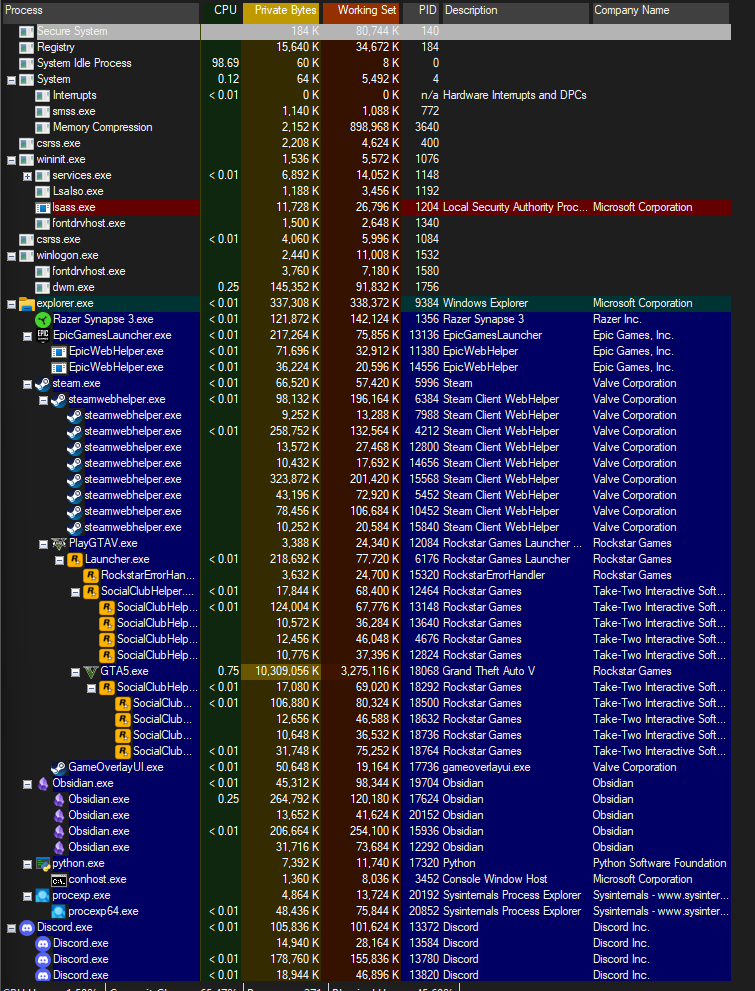
Task: Click the Secure System process icon
Action: 27,32
